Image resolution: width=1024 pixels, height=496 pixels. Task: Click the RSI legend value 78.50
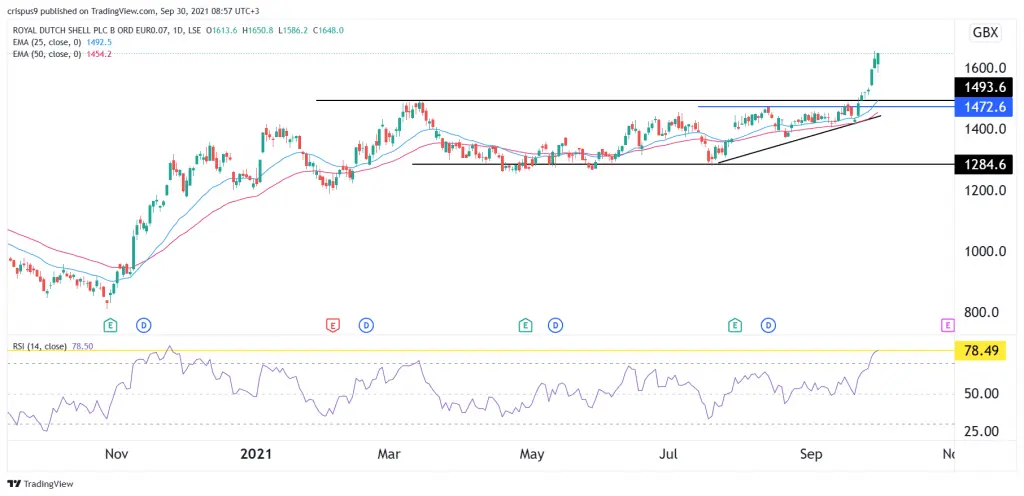pyautogui.click(x=82, y=347)
